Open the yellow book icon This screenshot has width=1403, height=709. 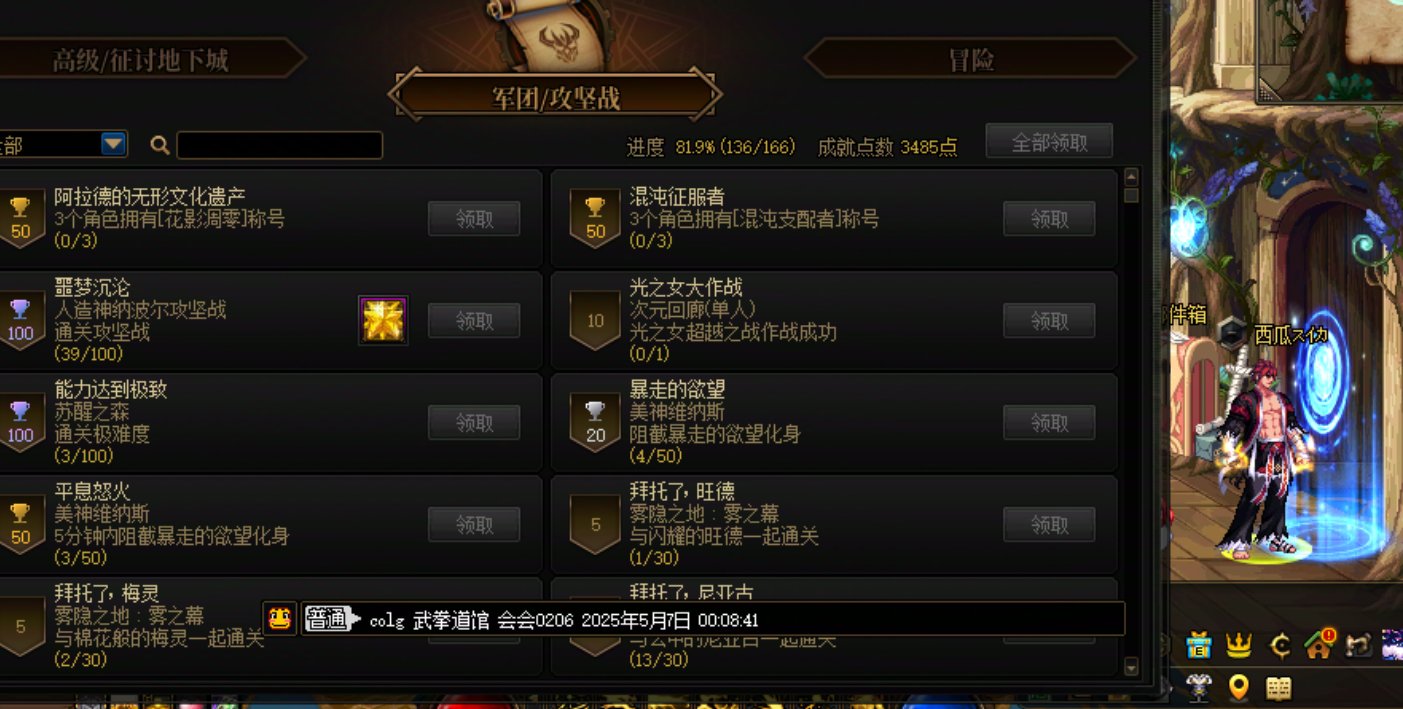coord(1278,687)
